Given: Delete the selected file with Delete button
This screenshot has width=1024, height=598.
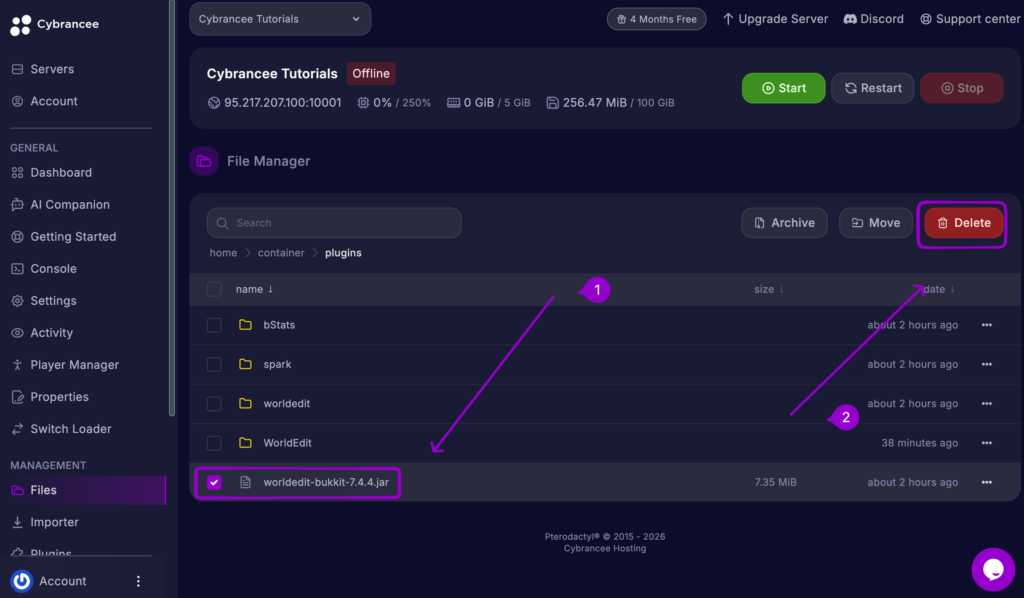Looking at the screenshot, I should coord(964,223).
